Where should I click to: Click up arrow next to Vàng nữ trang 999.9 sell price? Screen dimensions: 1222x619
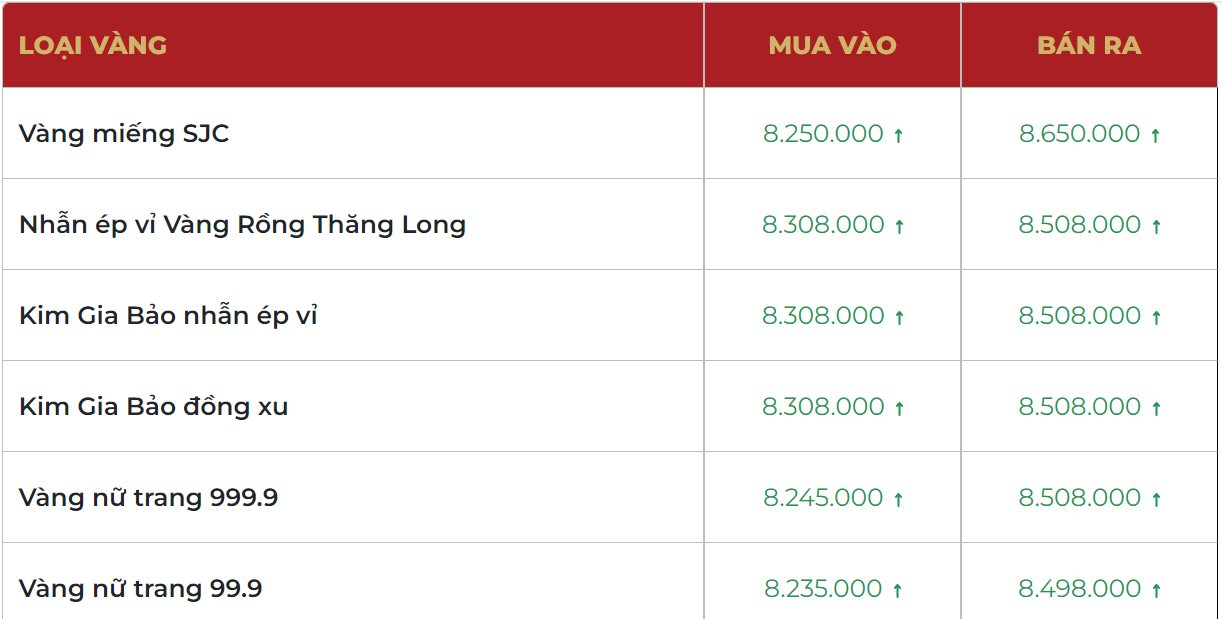click(1156, 500)
